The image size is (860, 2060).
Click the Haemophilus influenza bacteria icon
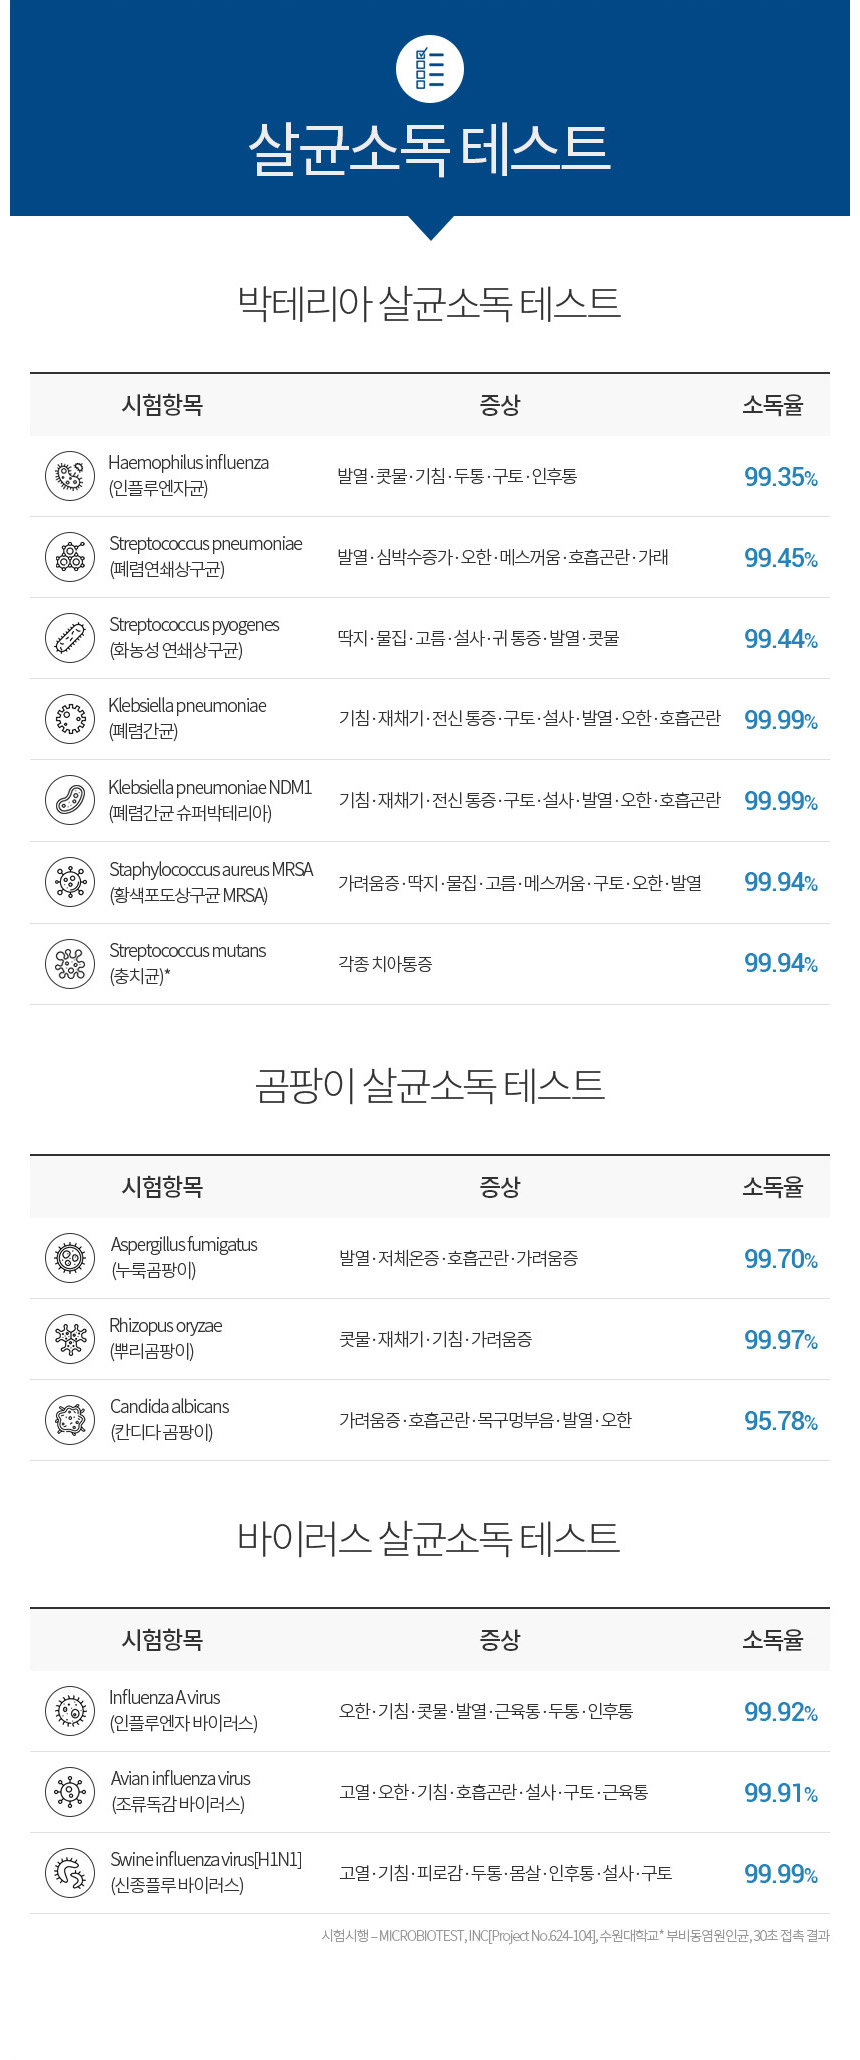click(x=70, y=476)
